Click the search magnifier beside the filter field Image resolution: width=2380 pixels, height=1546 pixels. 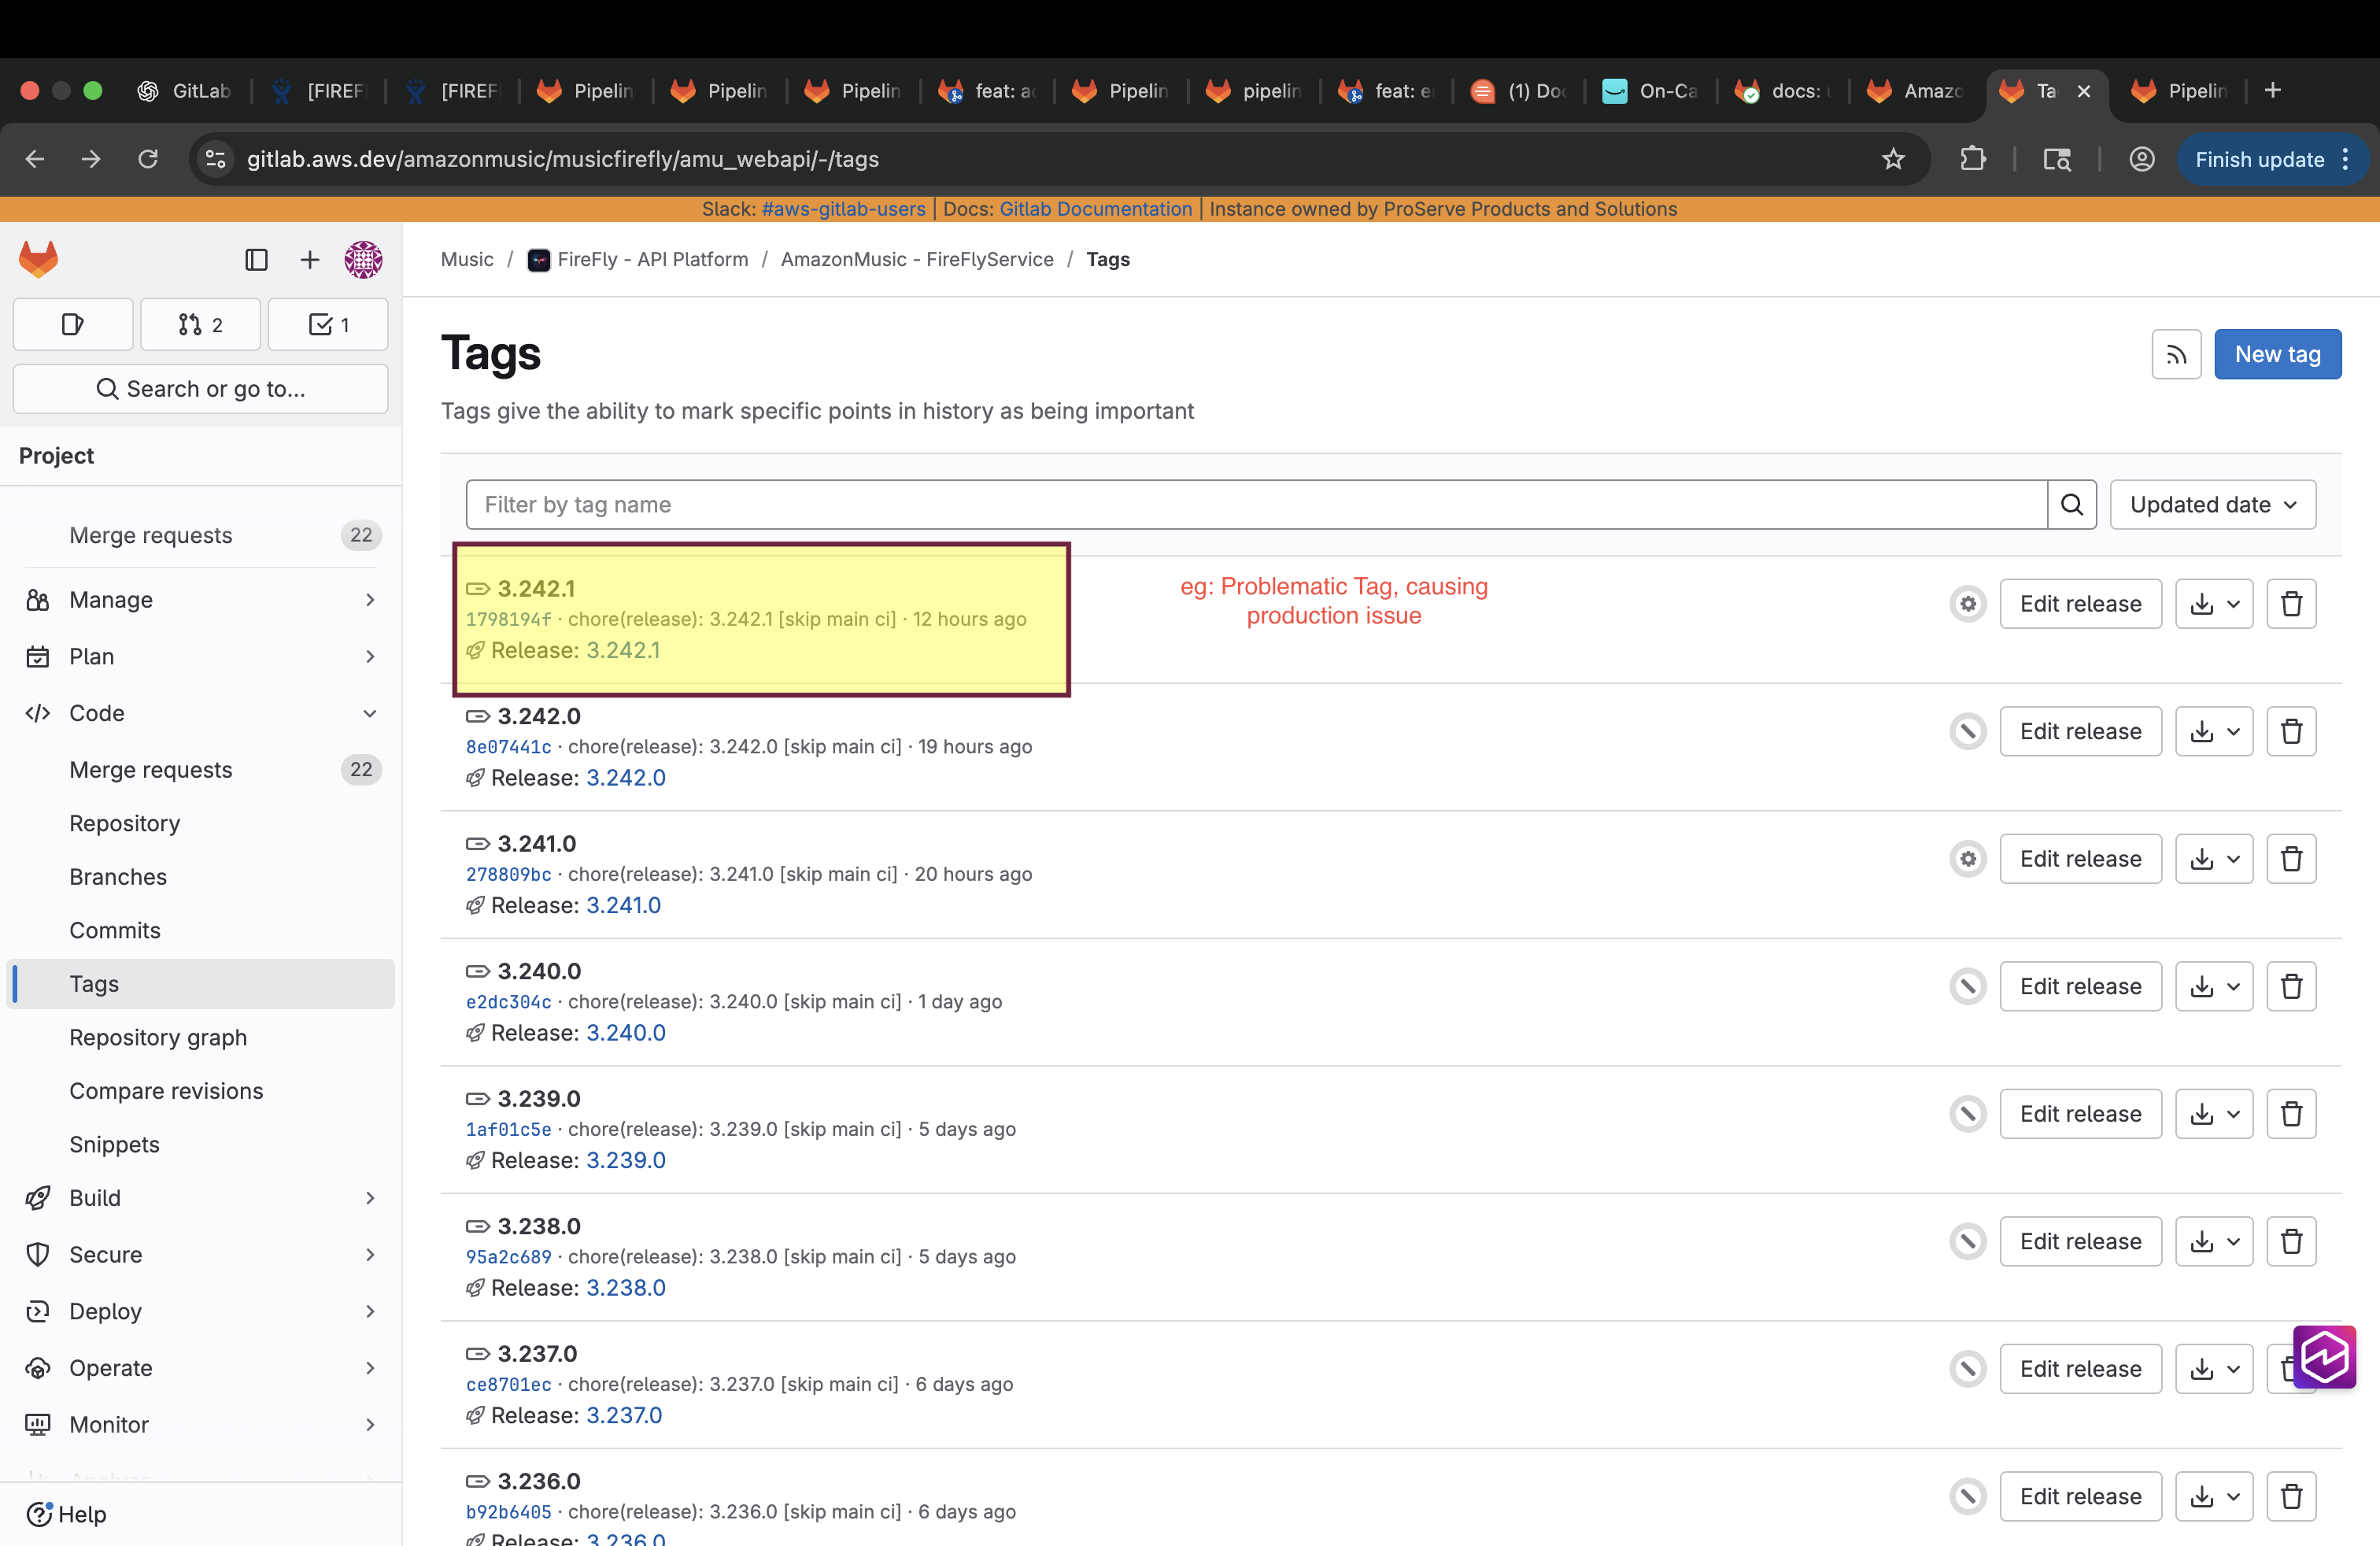tap(2071, 504)
